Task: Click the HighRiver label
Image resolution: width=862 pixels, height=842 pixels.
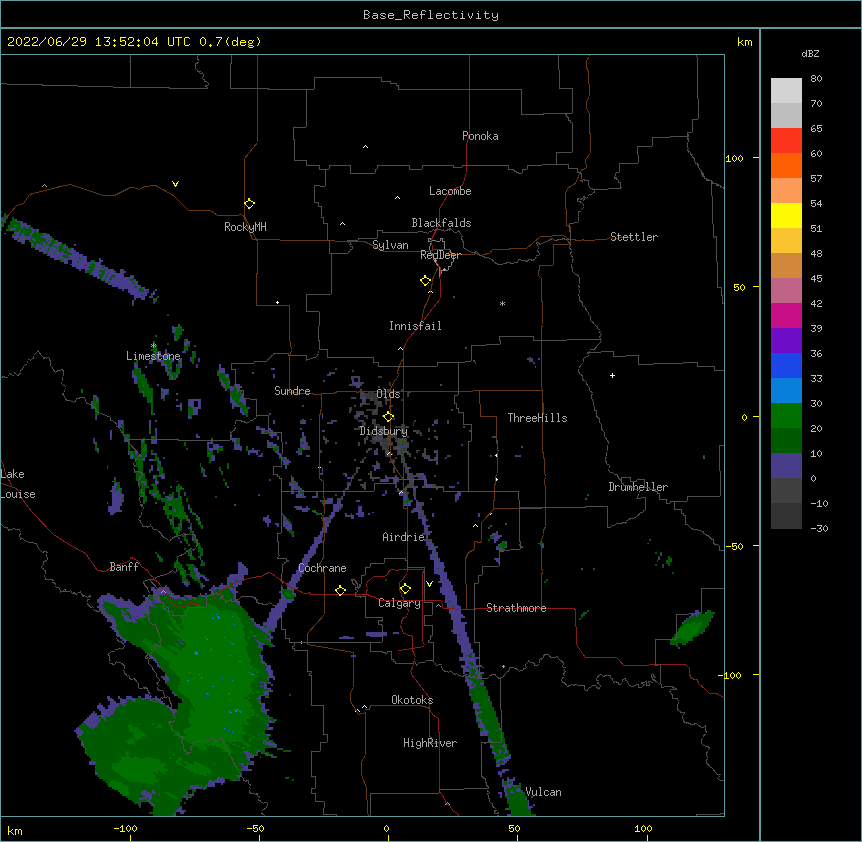Action: click(x=430, y=743)
